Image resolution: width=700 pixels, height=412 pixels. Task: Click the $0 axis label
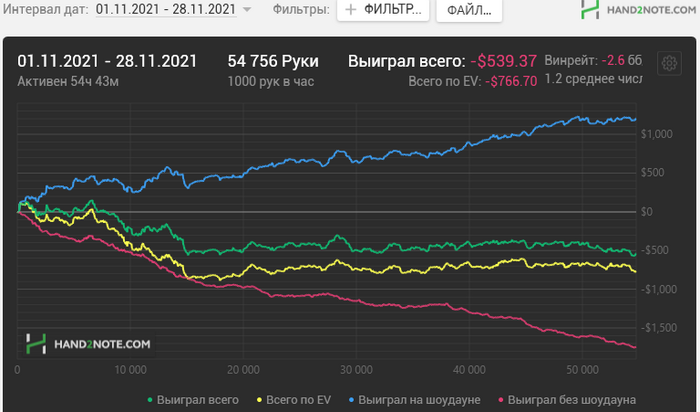coord(646,212)
